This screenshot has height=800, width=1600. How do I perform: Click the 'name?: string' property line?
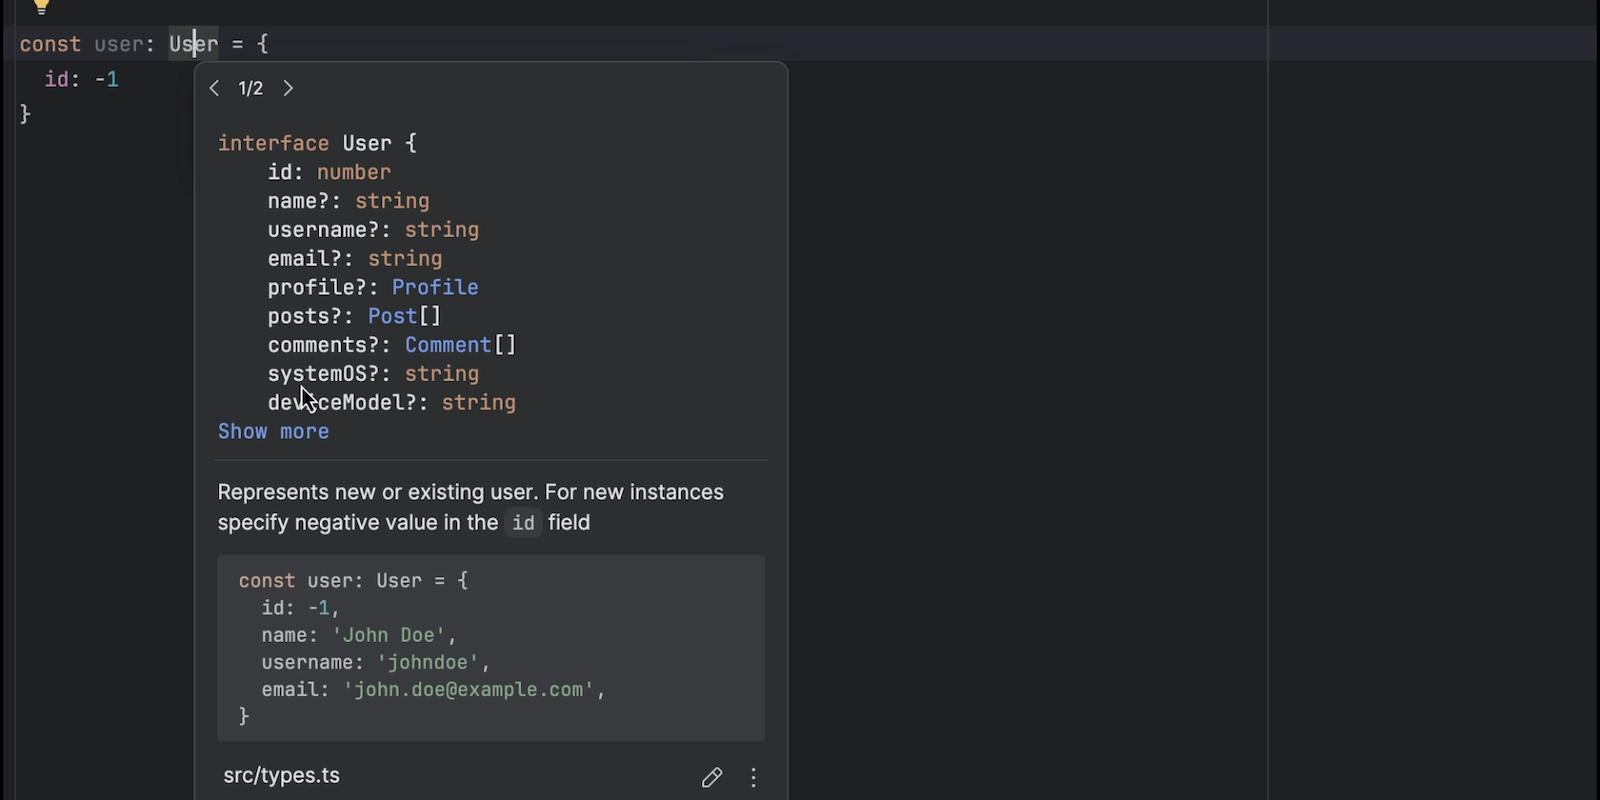349,201
